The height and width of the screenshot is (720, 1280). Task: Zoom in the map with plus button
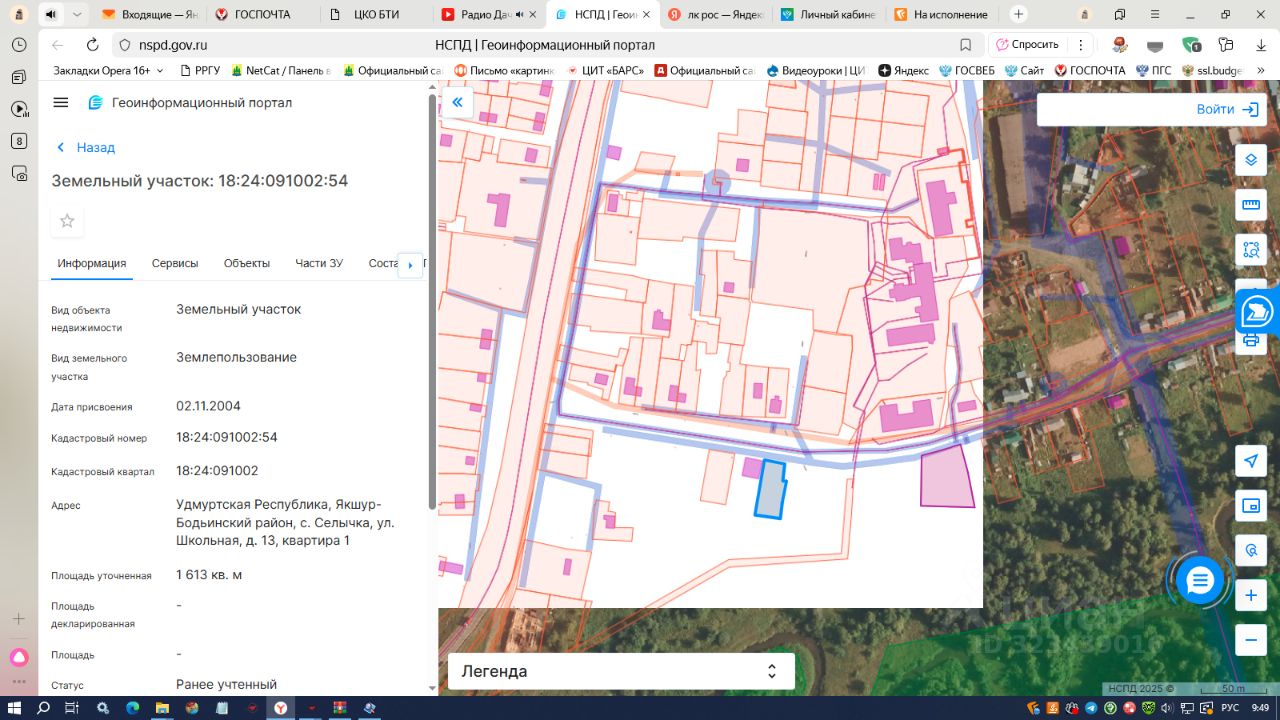pyautogui.click(x=1250, y=596)
